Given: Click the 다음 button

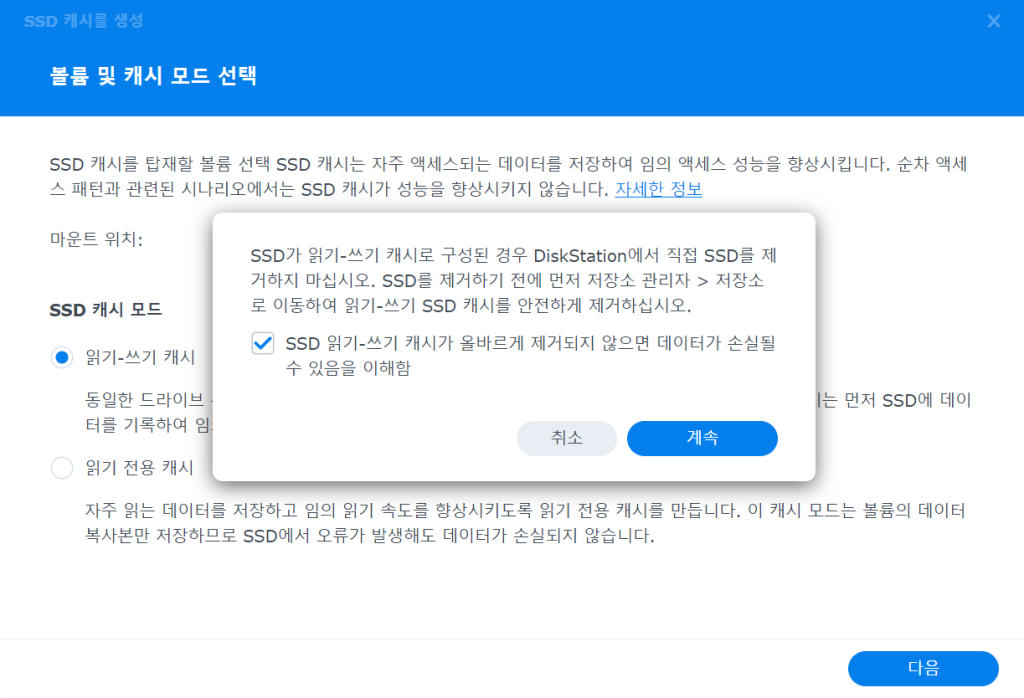Looking at the screenshot, I should 922,668.
